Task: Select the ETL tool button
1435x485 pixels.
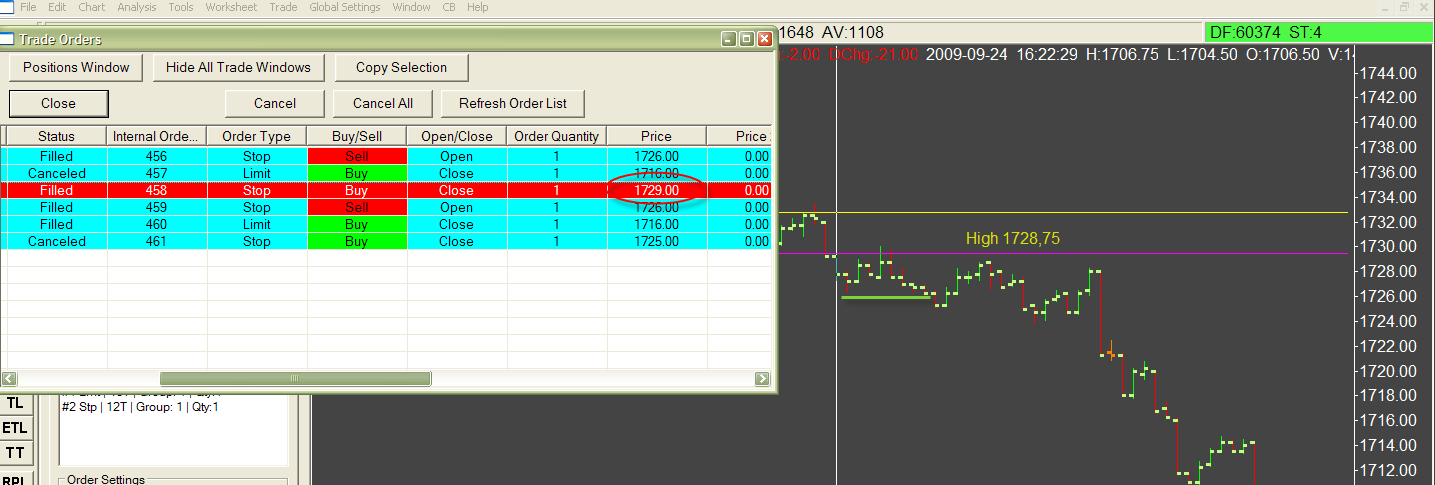Action: click(15, 428)
